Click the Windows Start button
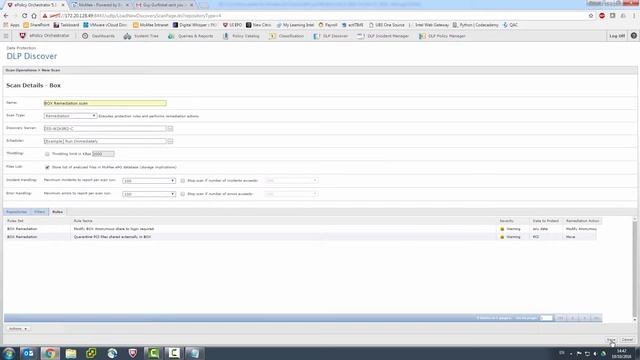 pos(9,353)
